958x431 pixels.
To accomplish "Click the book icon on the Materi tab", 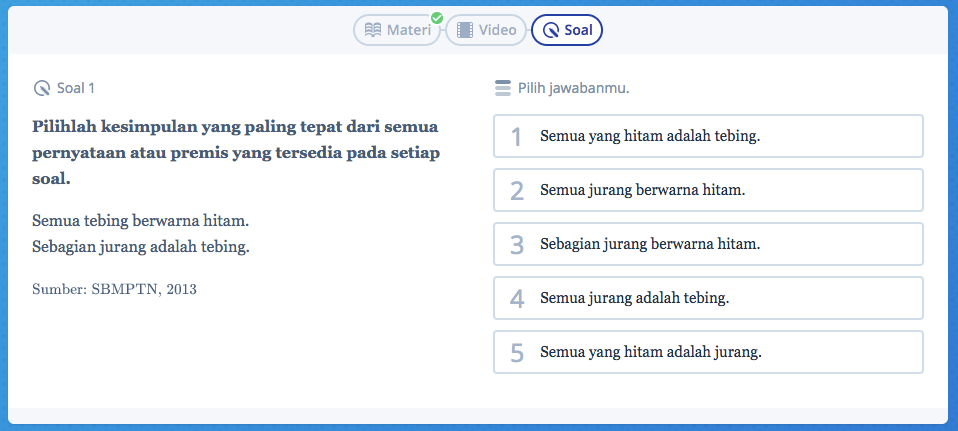I will (x=372, y=30).
